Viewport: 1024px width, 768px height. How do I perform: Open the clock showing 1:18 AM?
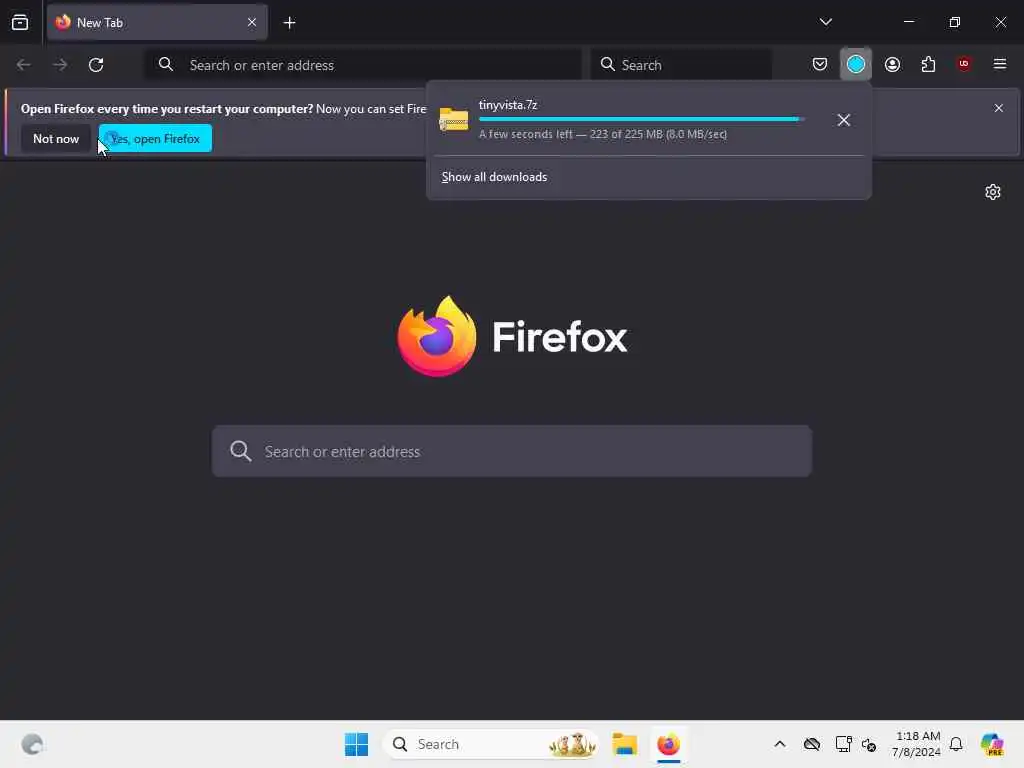[916, 744]
